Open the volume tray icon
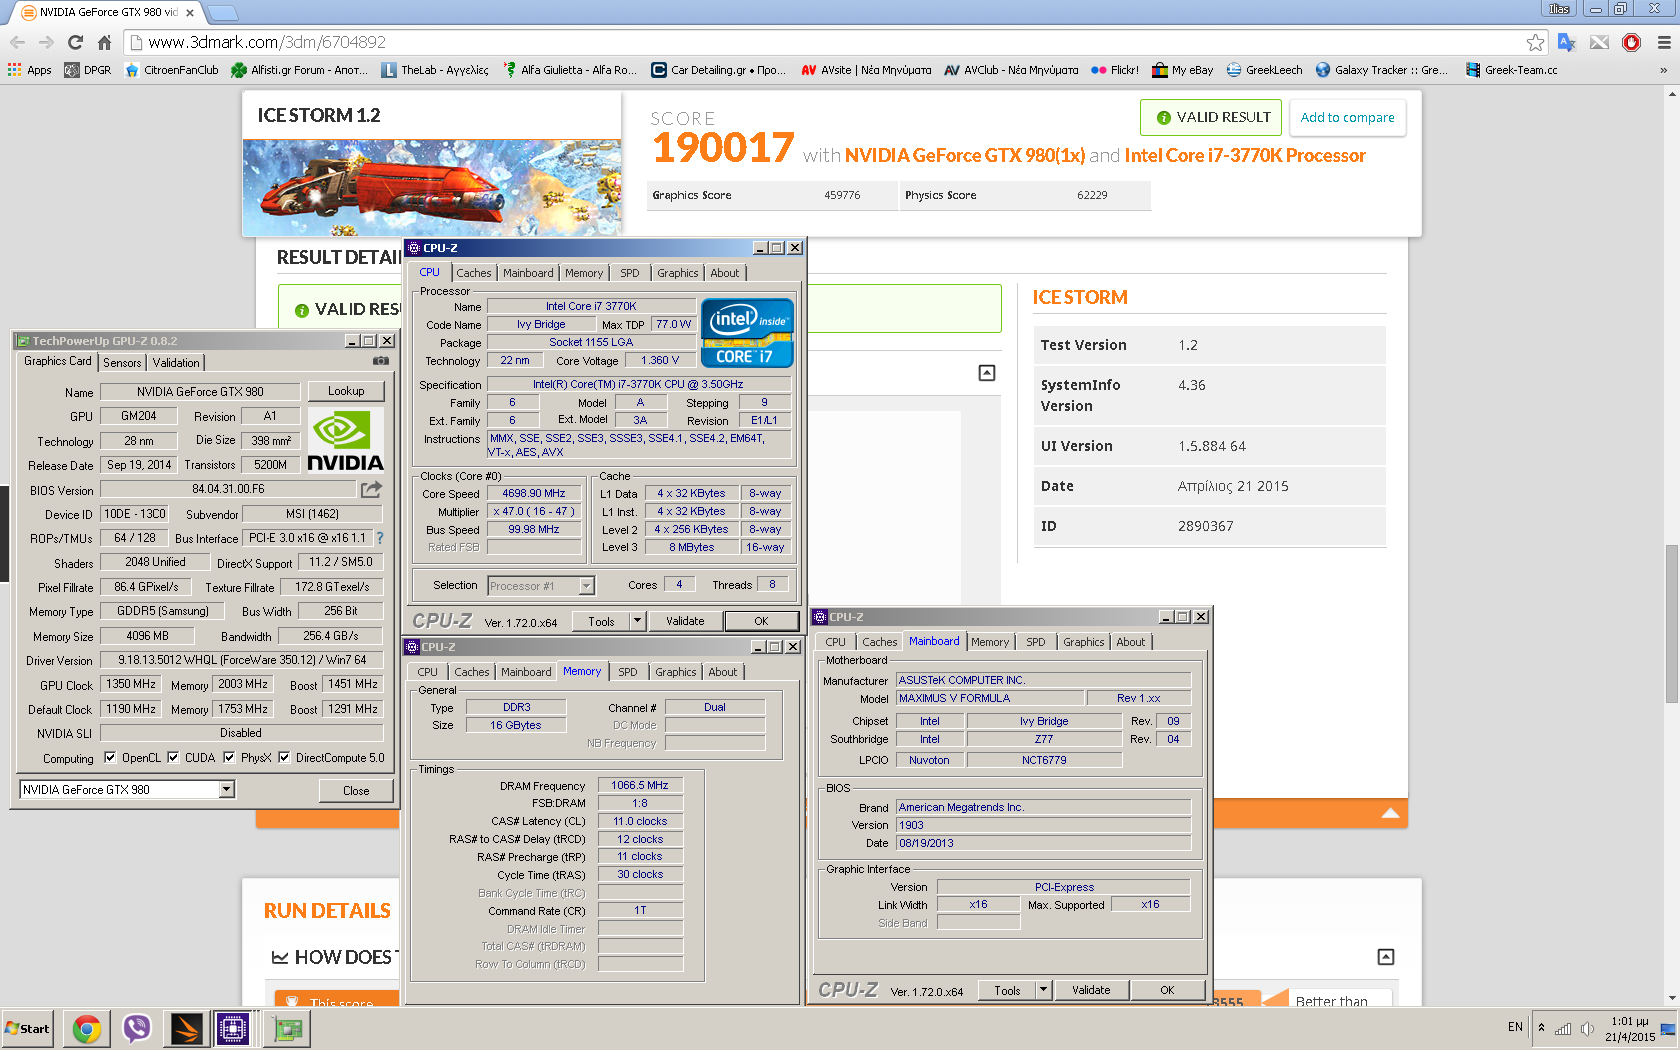Viewport: 1680px width, 1050px height. tap(1587, 1029)
